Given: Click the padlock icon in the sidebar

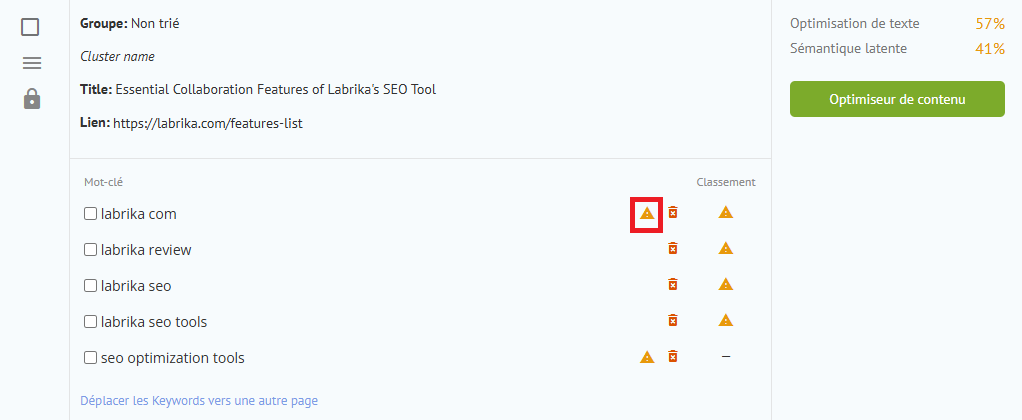Looking at the screenshot, I should coord(31,98).
